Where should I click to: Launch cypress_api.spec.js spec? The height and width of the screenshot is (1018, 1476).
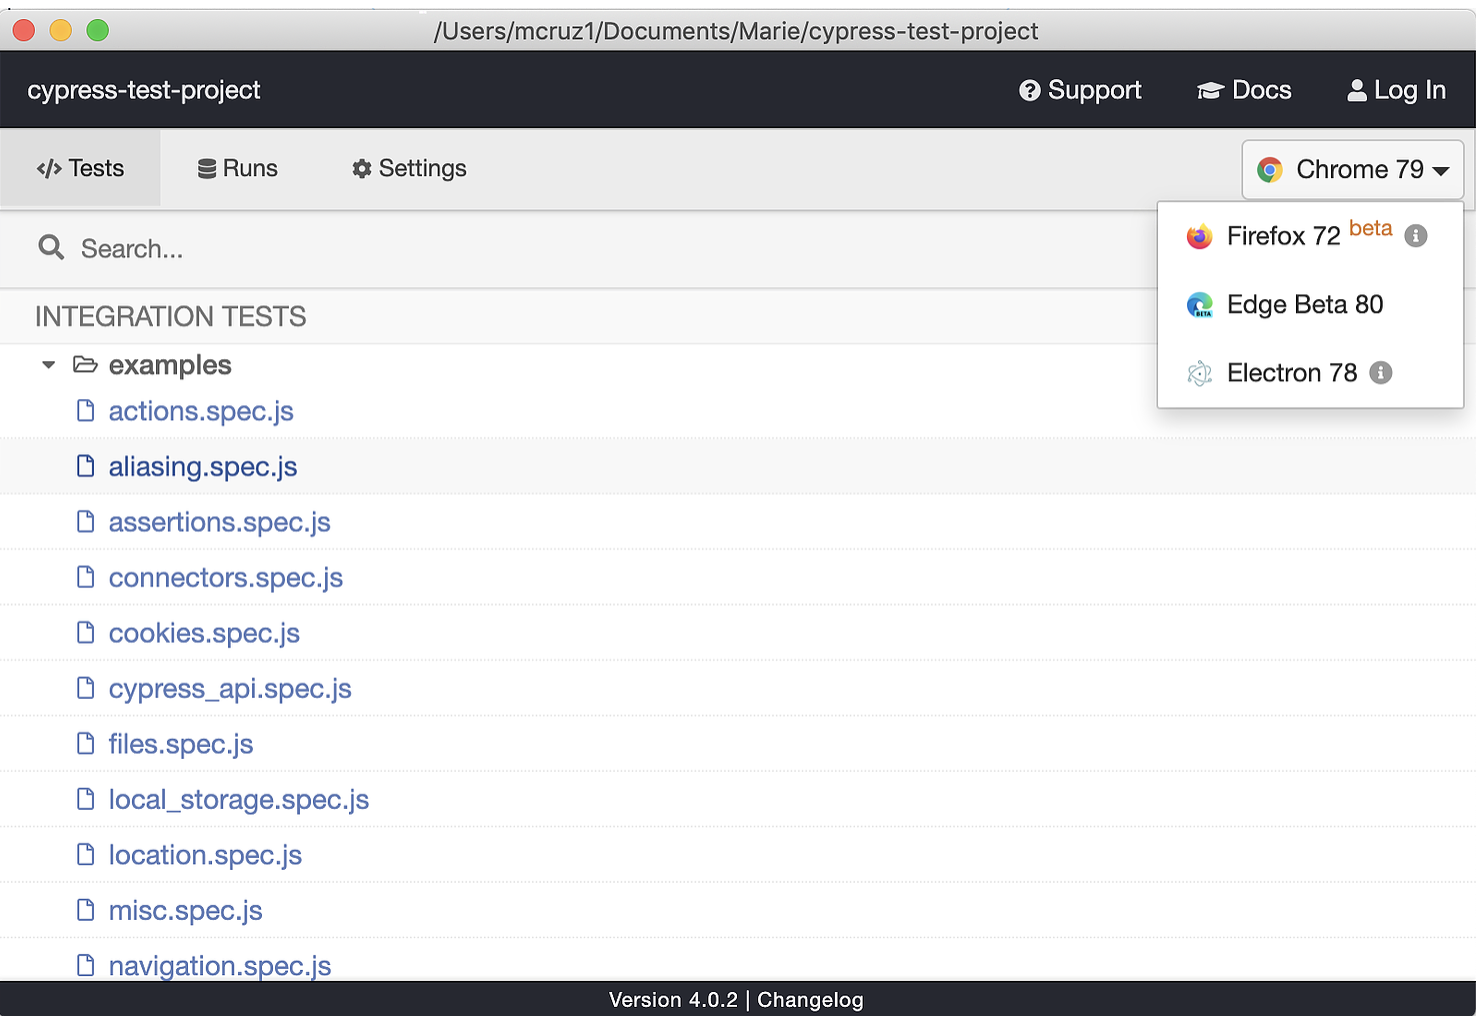[230, 689]
